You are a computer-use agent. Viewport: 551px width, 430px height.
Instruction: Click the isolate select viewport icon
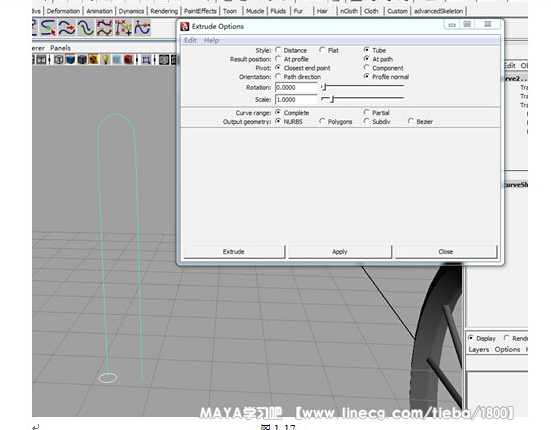pos(146,60)
